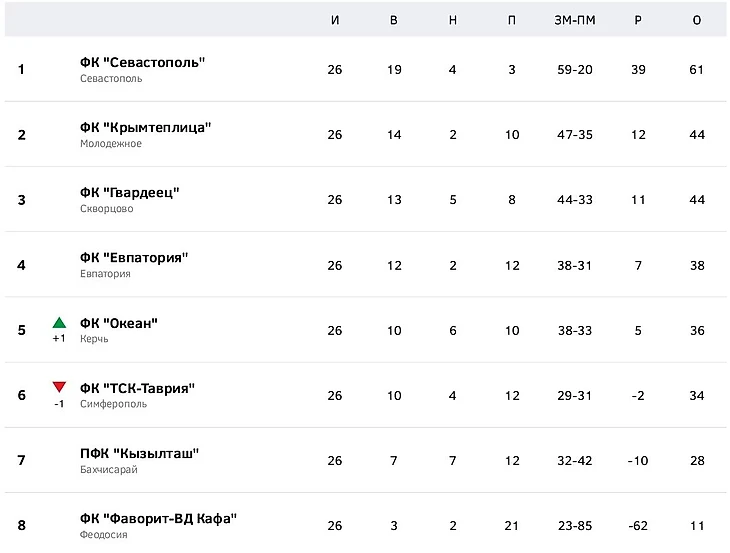
Task: Click the green up arrow beside ФК "Океан"
Action: tap(59, 323)
